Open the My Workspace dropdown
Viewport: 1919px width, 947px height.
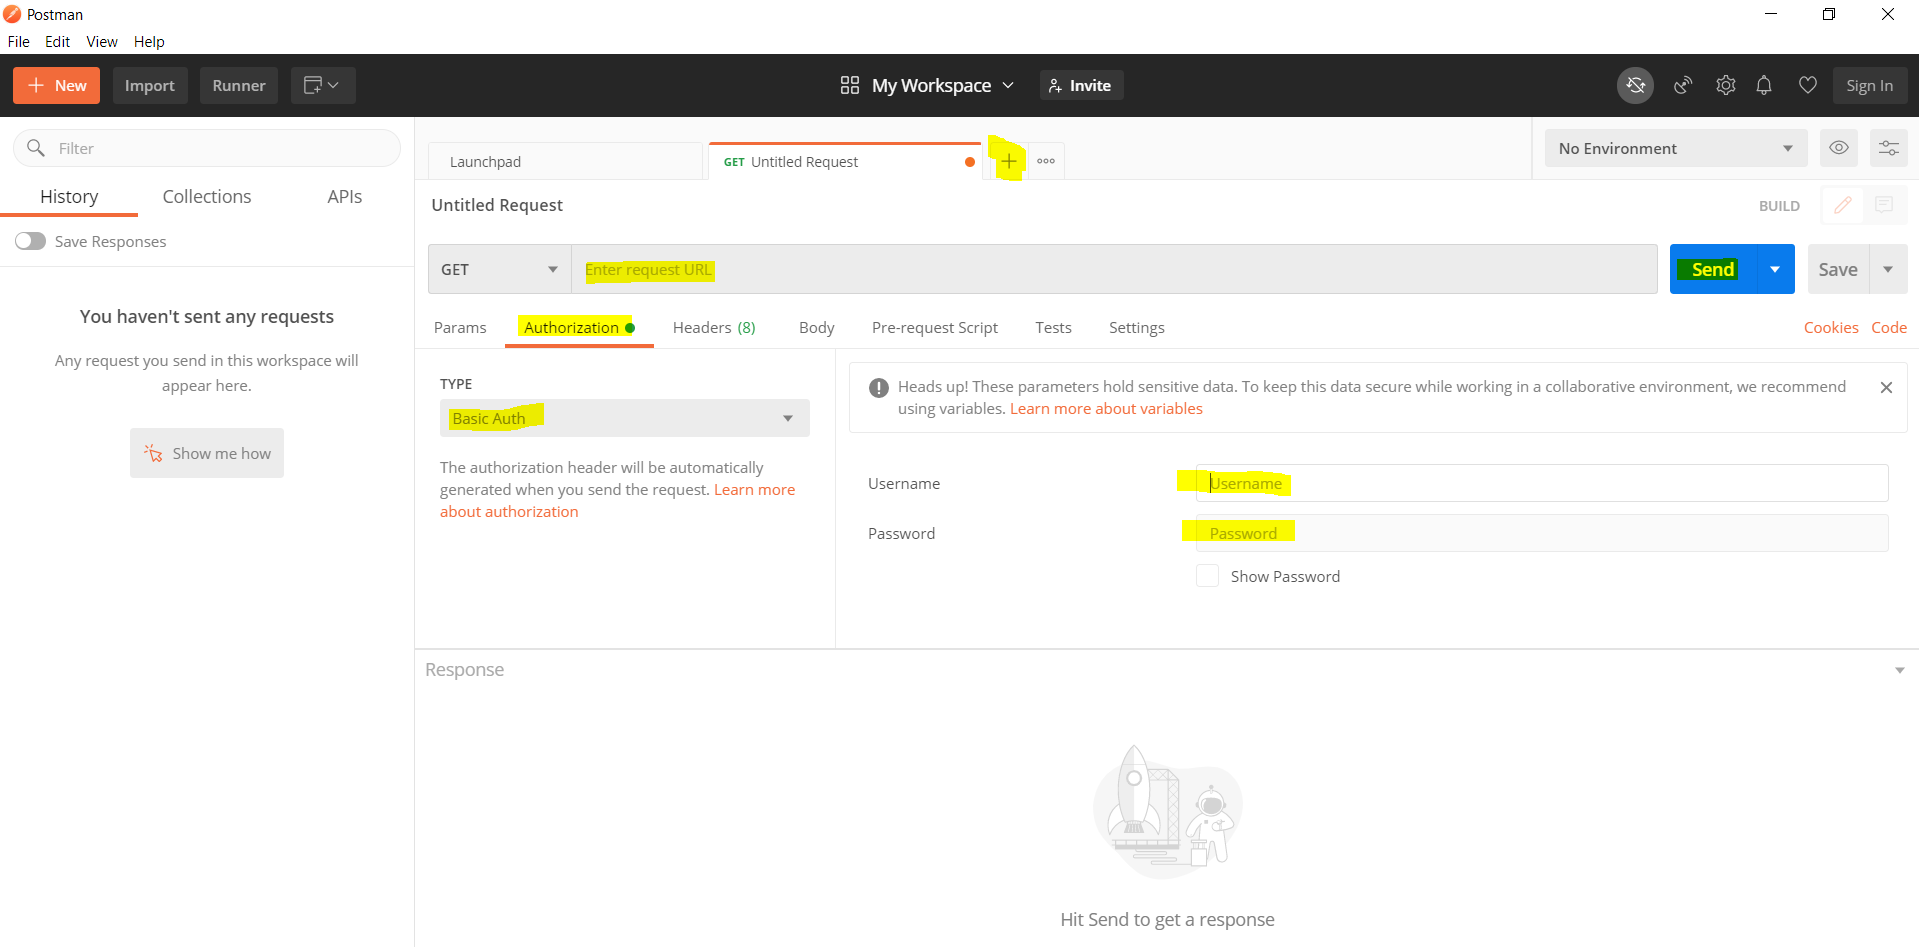(942, 86)
